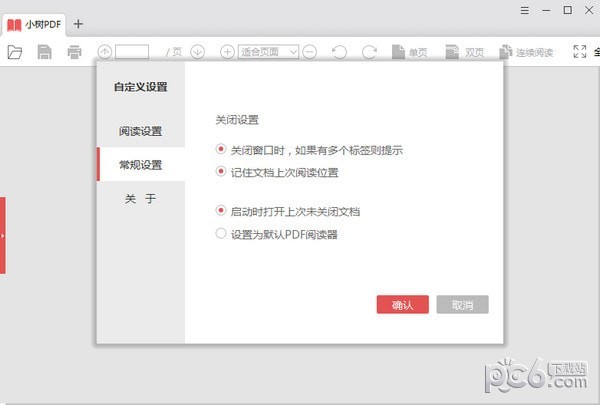The height and width of the screenshot is (405, 600).
Task: Open 阅读设置 settings section
Action: click(x=140, y=131)
